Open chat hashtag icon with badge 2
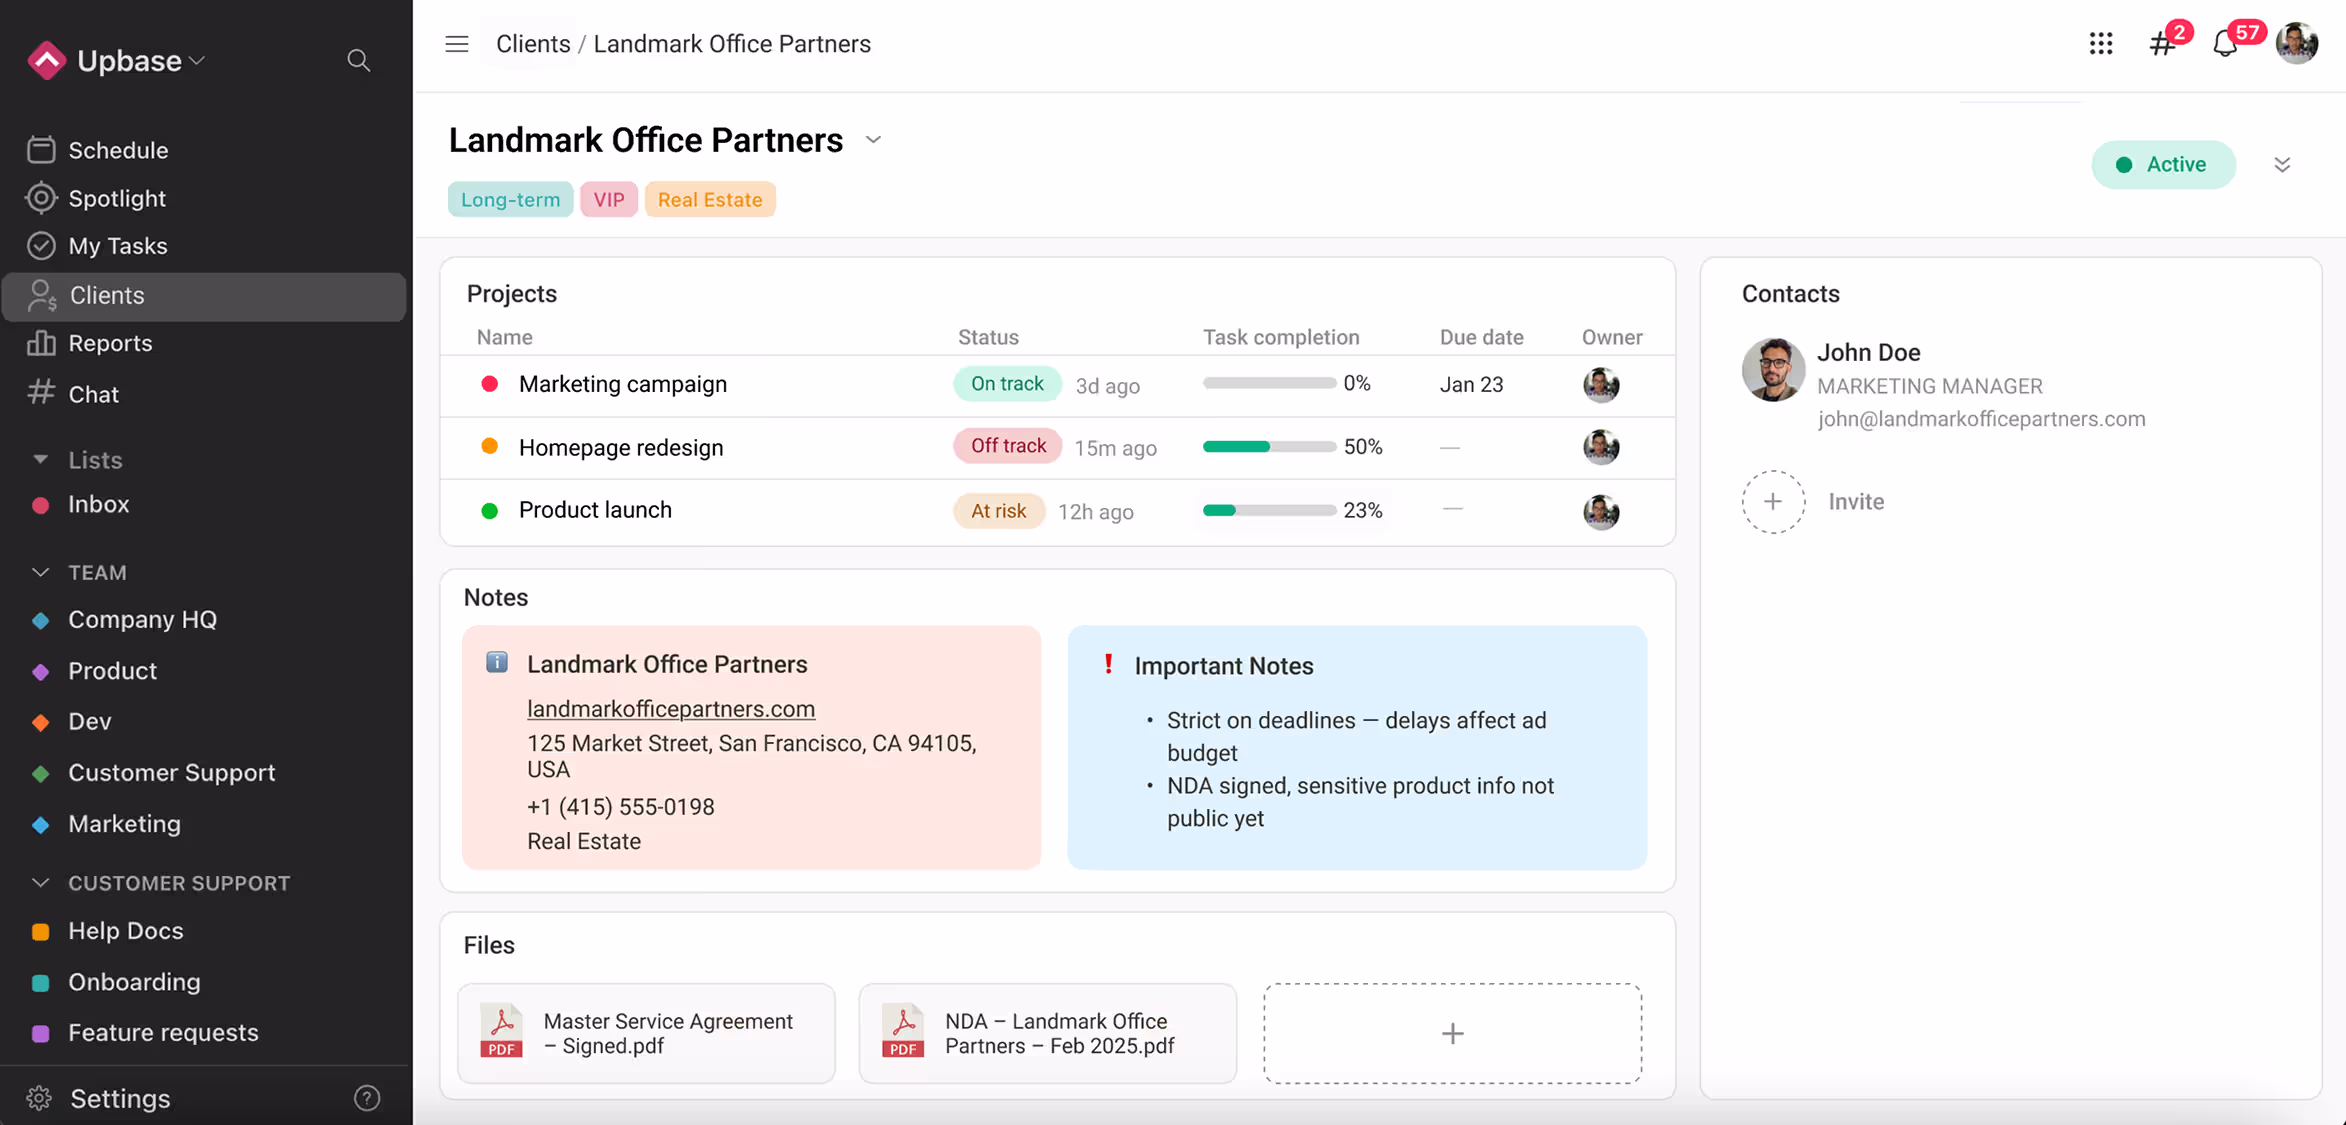This screenshot has height=1125, width=2346. pyautogui.click(x=2162, y=43)
